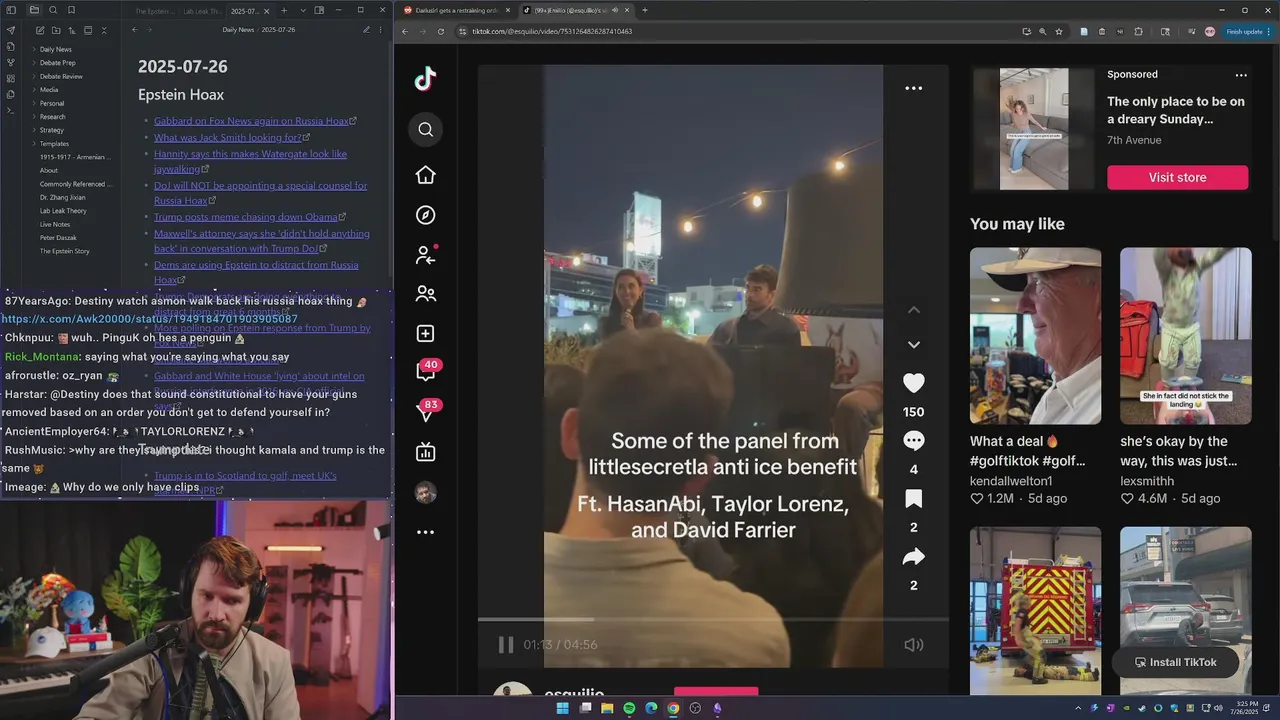Toggle Obsidian left sidebar
The width and height of the screenshot is (1280, 720).
coord(11,10)
